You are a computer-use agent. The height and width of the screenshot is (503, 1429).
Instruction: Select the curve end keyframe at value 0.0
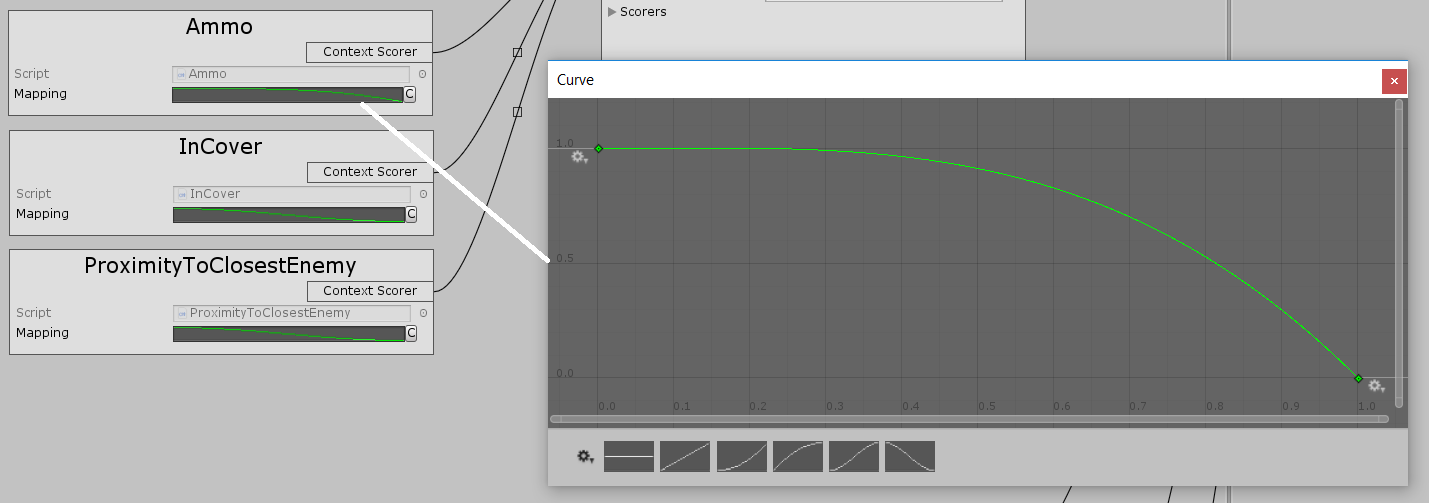(x=1358, y=378)
